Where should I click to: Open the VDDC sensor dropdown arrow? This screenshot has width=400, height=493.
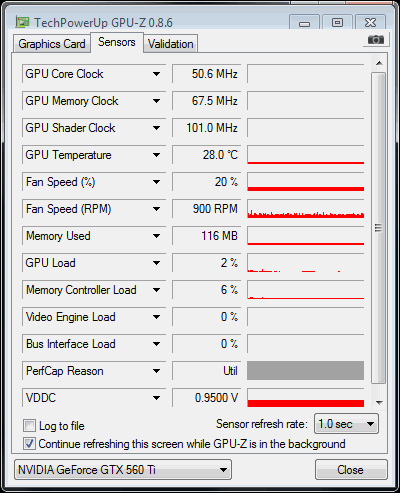[x=156, y=398]
